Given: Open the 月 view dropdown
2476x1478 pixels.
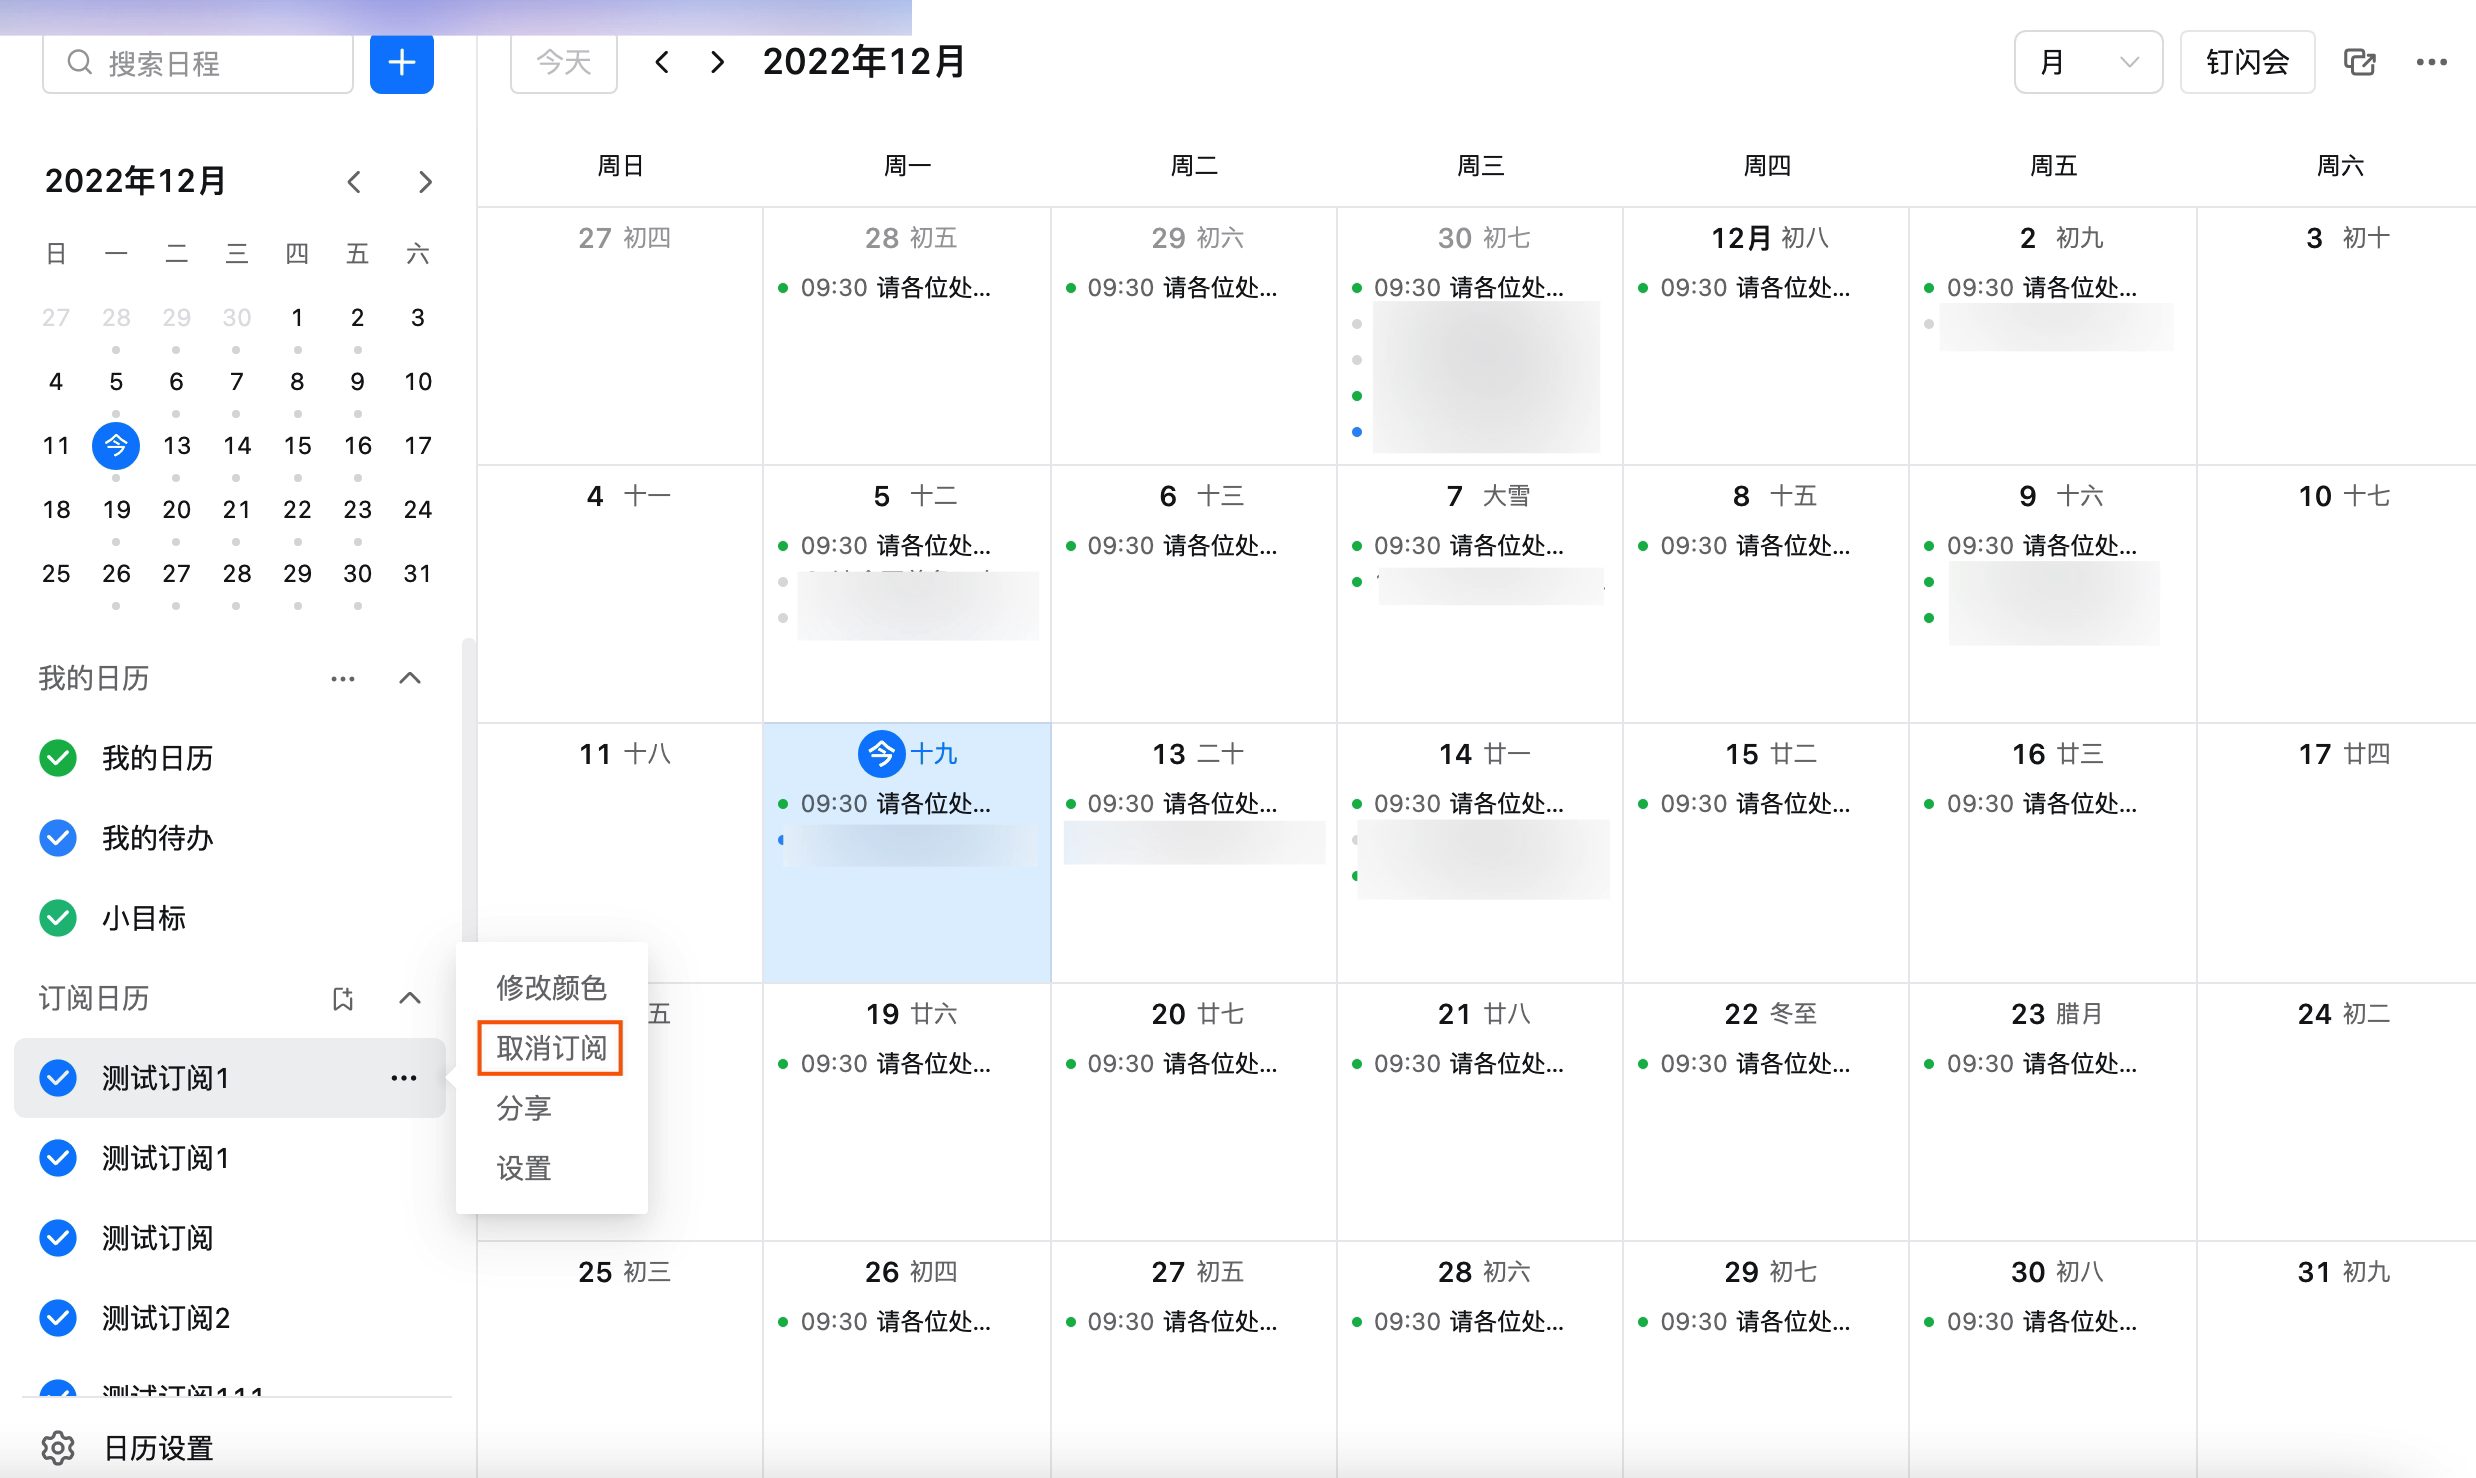Looking at the screenshot, I should pyautogui.click(x=2088, y=63).
